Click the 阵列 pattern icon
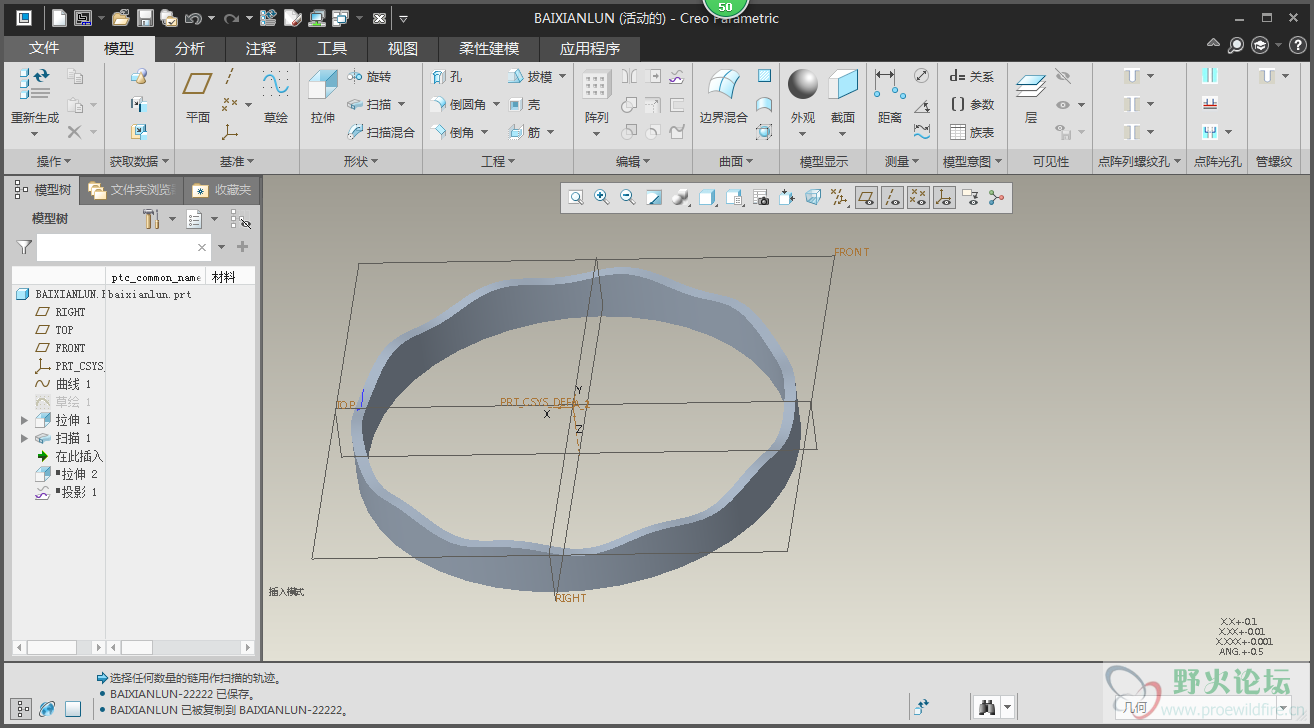The width and height of the screenshot is (1314, 728). click(597, 86)
